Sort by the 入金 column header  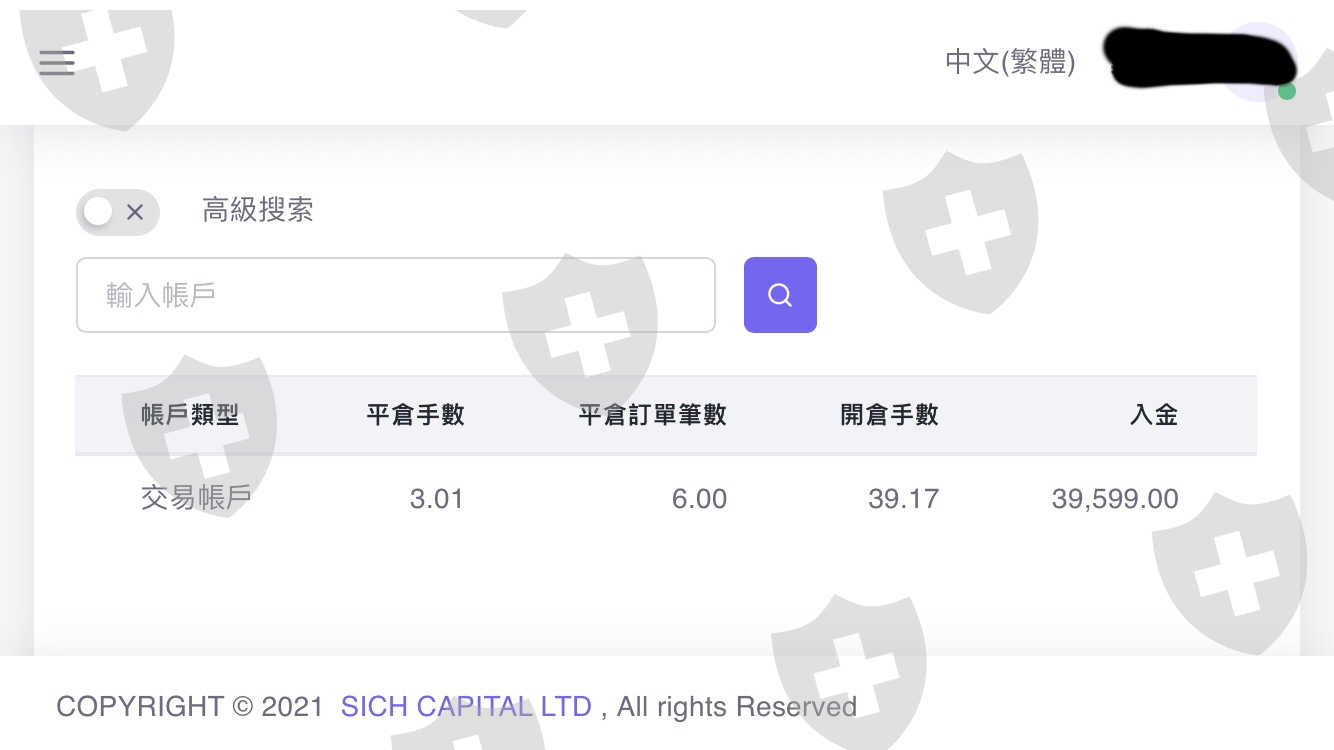point(1154,415)
